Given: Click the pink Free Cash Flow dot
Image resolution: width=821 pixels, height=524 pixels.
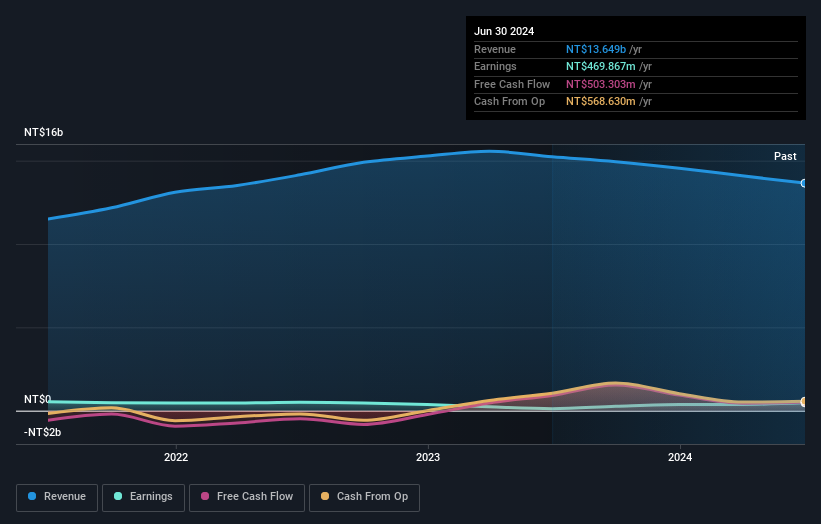Looking at the screenshot, I should coord(205,496).
